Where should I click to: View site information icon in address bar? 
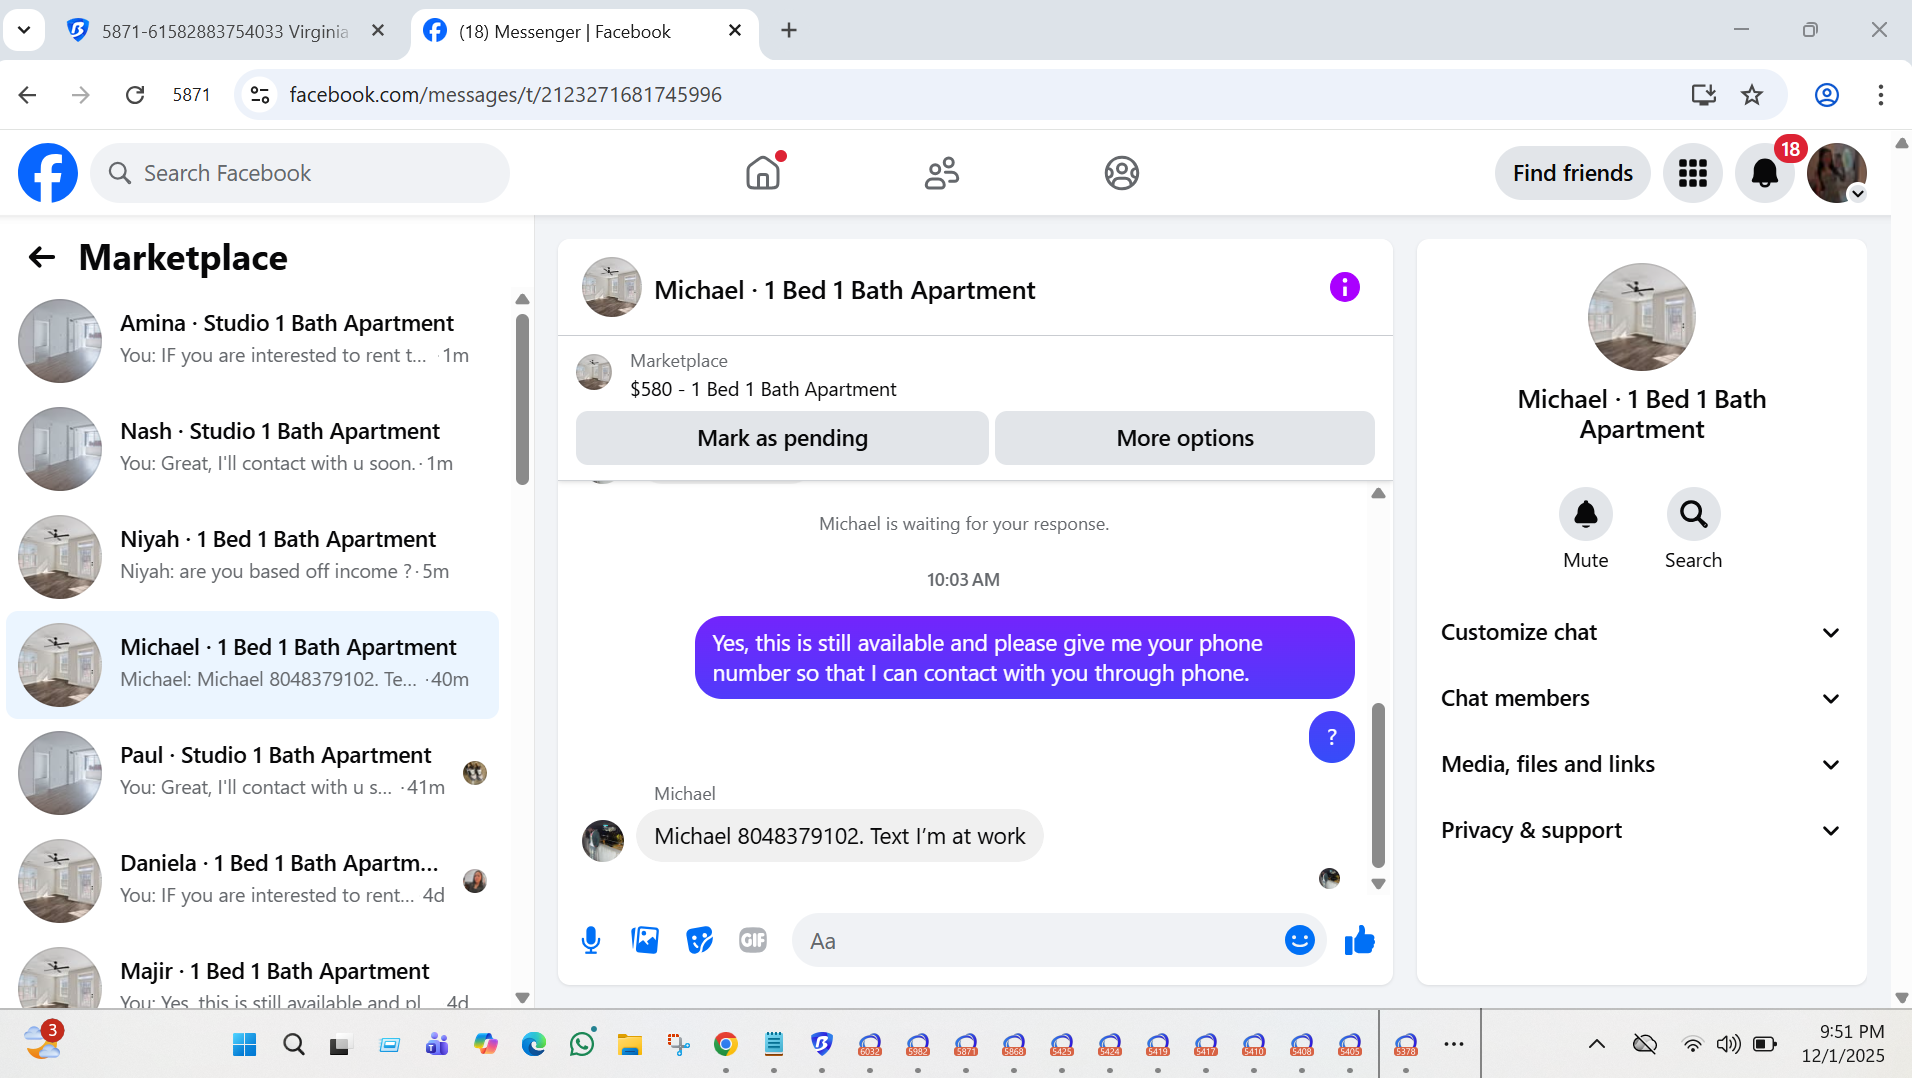(260, 95)
